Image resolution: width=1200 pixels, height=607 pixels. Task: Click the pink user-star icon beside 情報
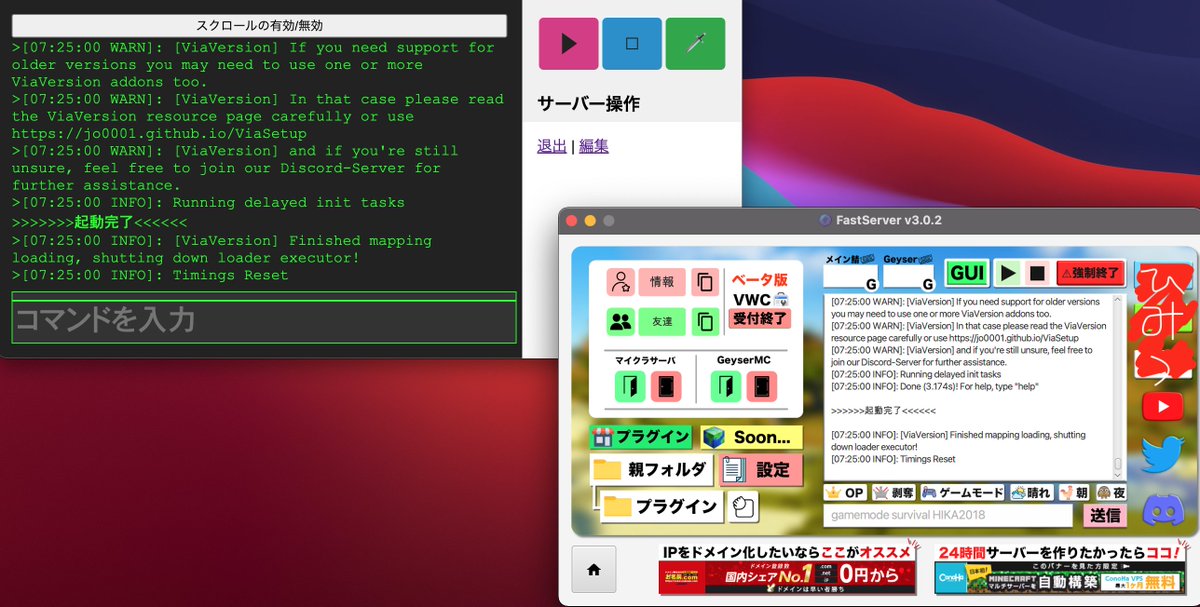click(621, 282)
